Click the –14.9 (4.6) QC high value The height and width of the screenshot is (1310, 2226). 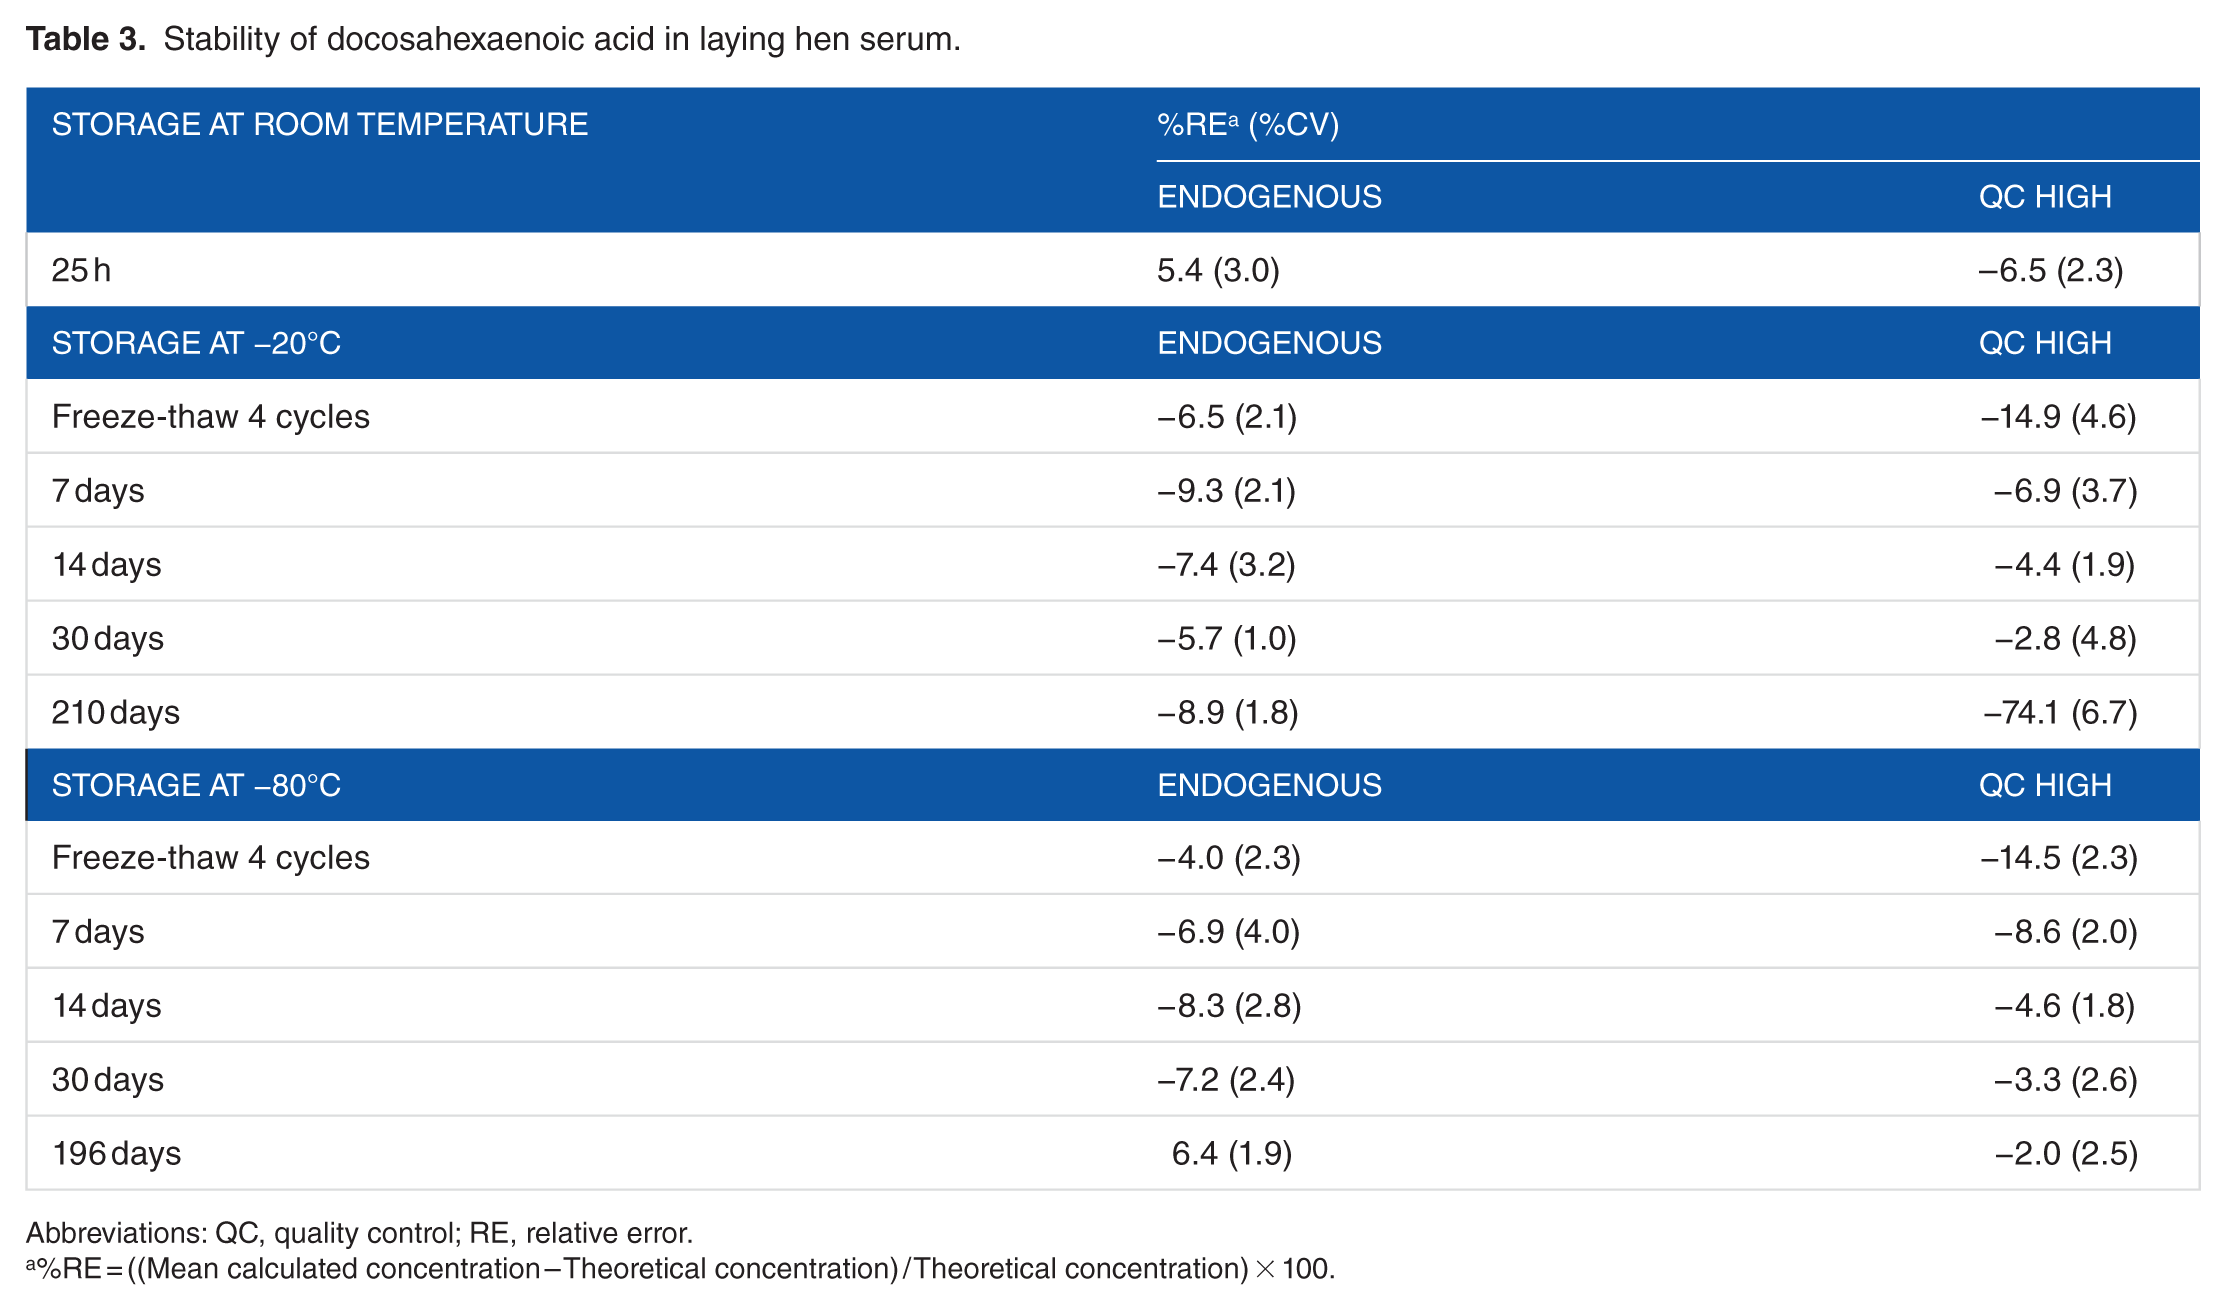coord(2058,416)
